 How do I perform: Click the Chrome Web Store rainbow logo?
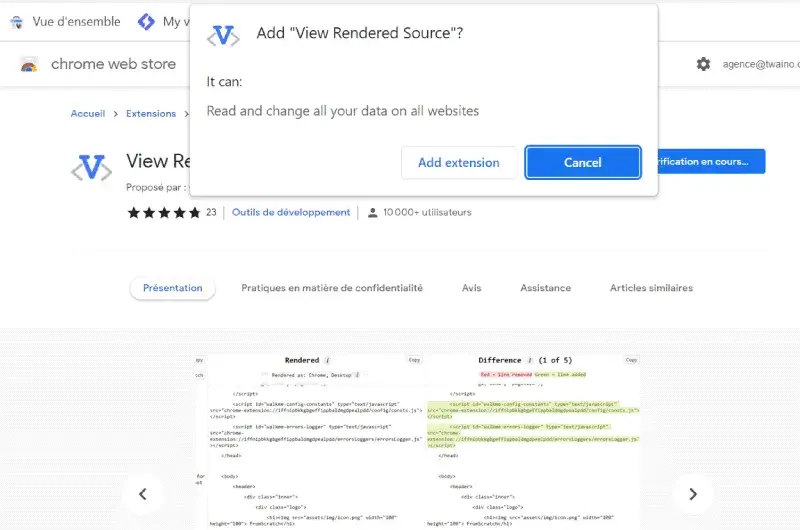(29, 64)
